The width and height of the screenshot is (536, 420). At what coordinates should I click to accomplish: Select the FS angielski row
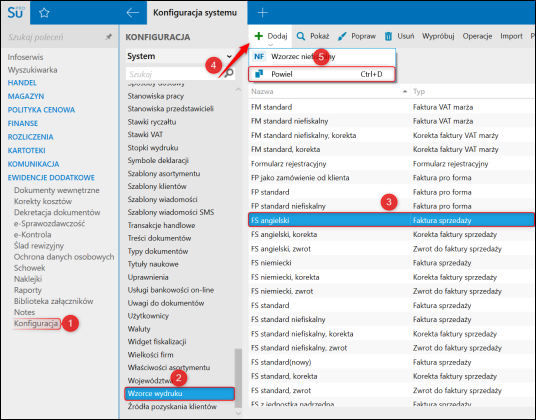[x=391, y=220]
